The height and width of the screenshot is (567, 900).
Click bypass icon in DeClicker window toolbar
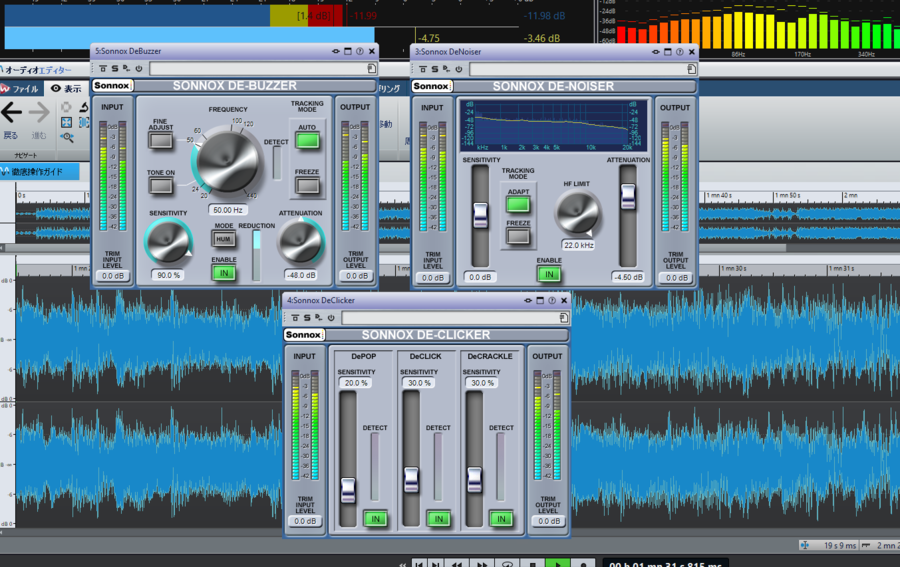pyautogui.click(x=295, y=317)
